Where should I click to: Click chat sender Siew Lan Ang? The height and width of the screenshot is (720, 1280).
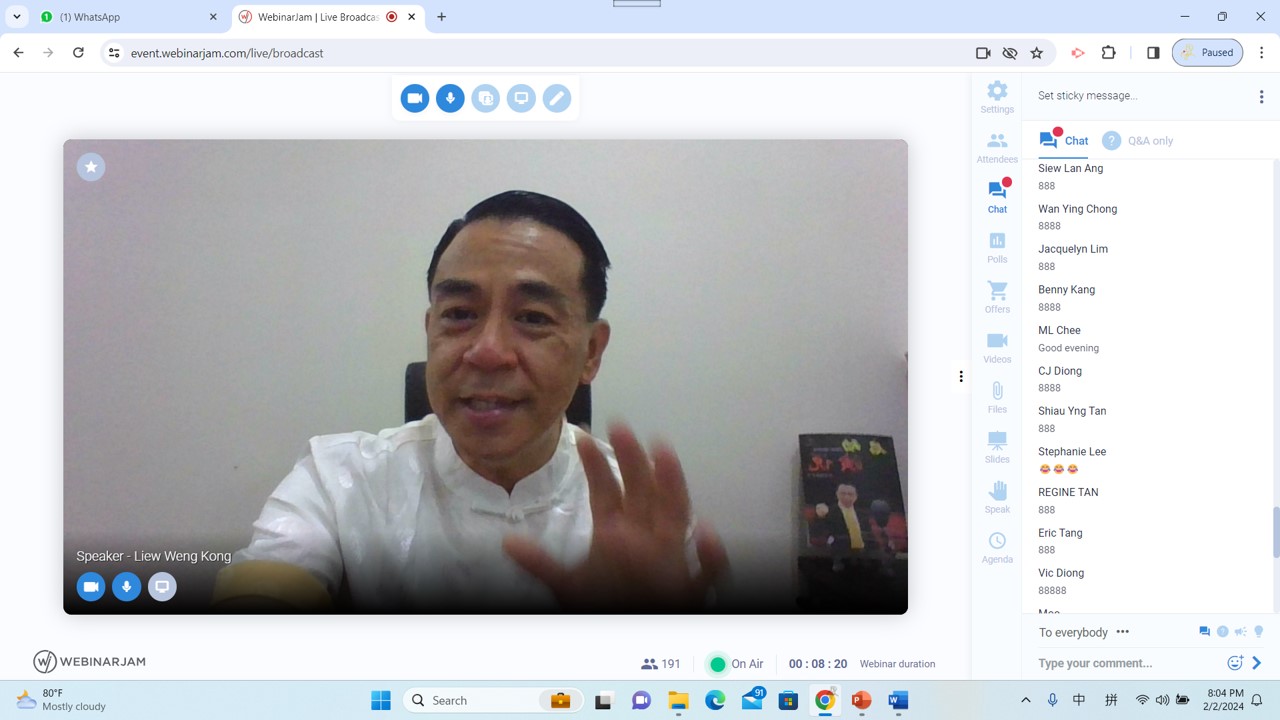click(1070, 168)
